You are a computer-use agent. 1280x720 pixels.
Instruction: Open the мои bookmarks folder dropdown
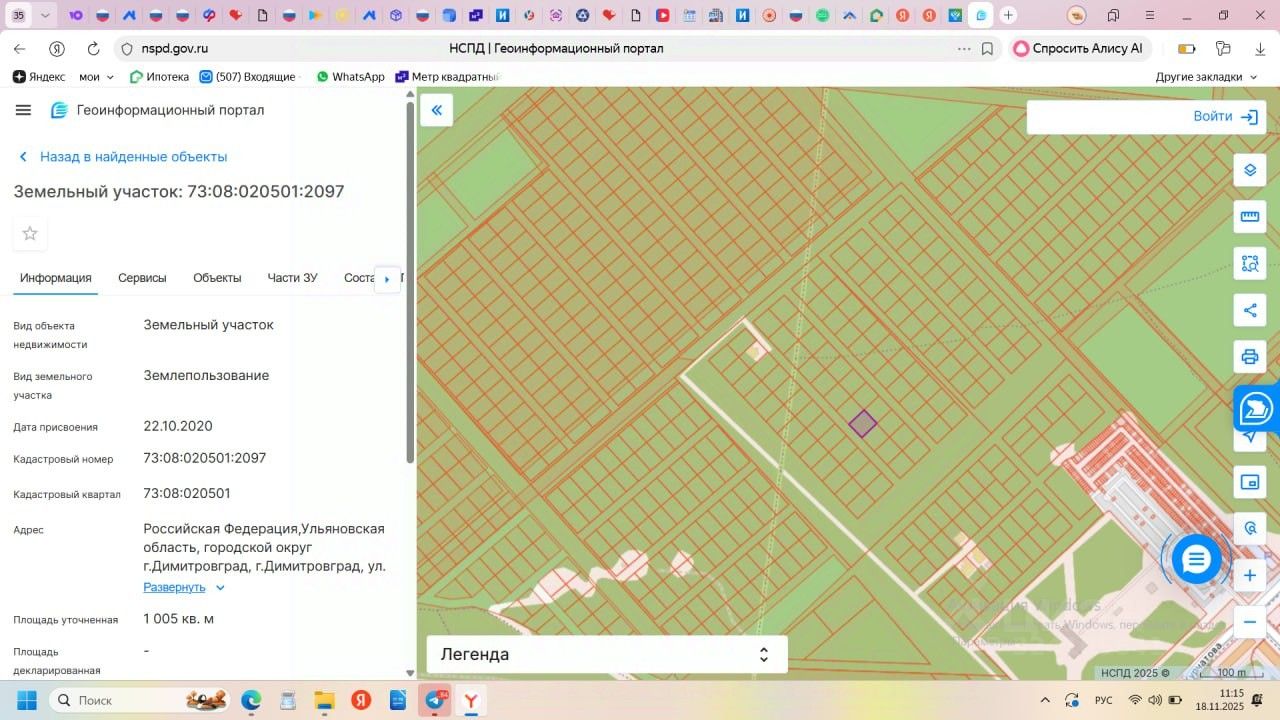pos(97,77)
